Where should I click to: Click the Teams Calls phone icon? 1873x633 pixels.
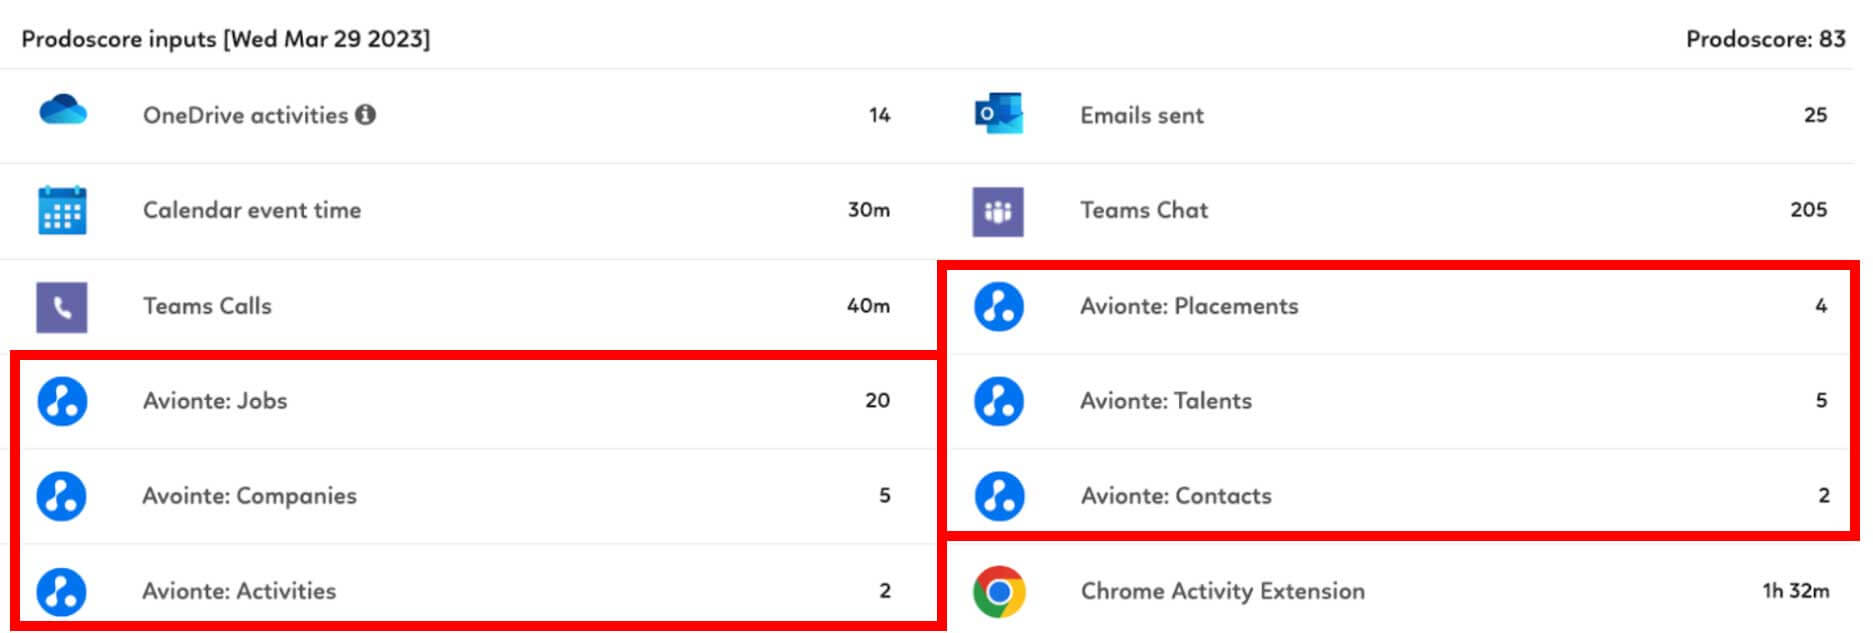click(62, 306)
